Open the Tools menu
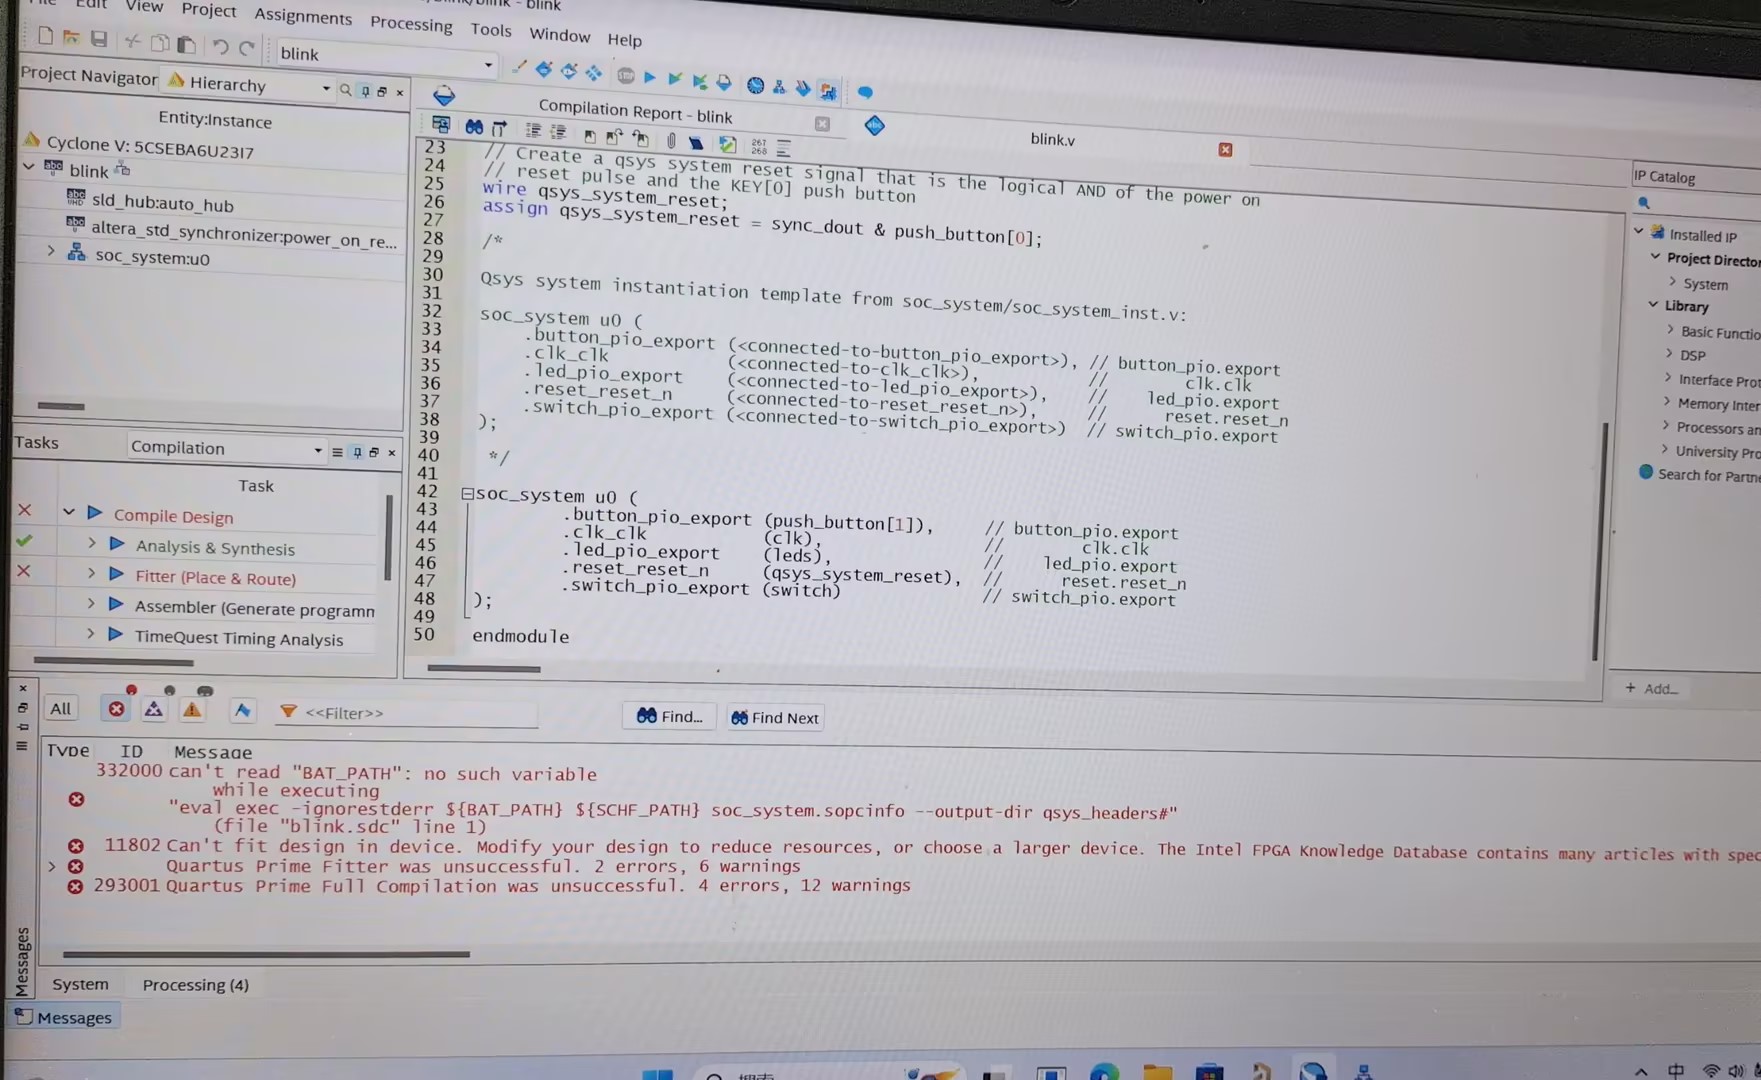This screenshot has height=1080, width=1761. point(491,30)
